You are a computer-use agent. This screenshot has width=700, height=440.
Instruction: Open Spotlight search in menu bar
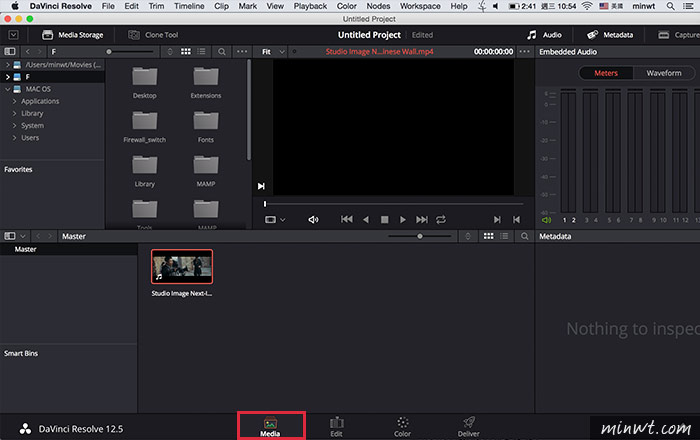point(671,6)
